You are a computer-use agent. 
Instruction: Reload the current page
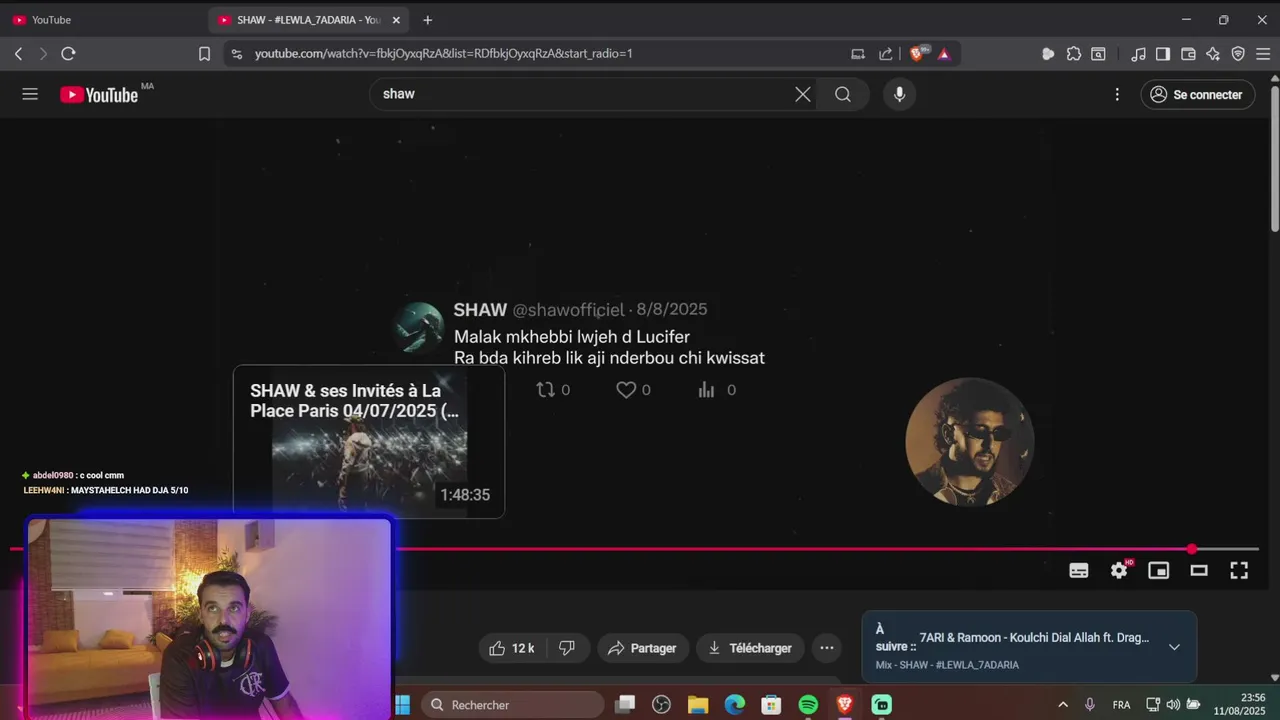click(68, 54)
